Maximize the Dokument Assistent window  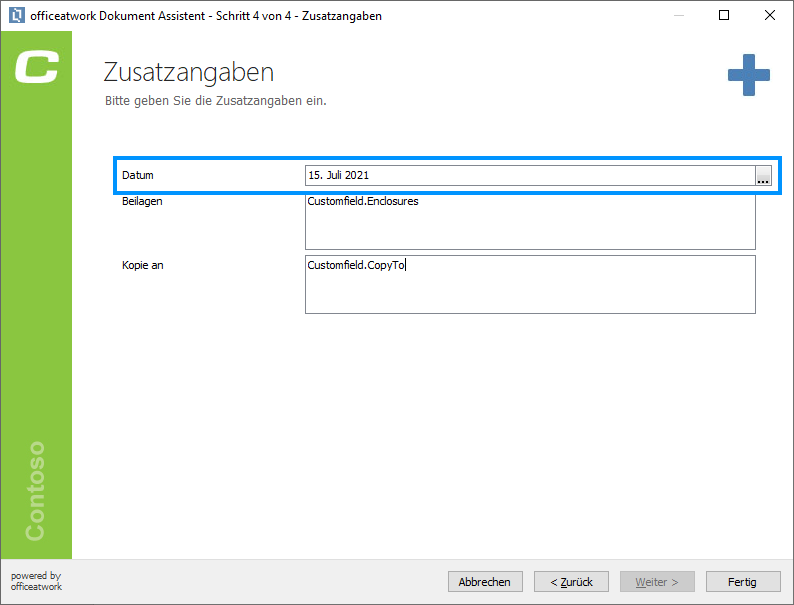(724, 15)
